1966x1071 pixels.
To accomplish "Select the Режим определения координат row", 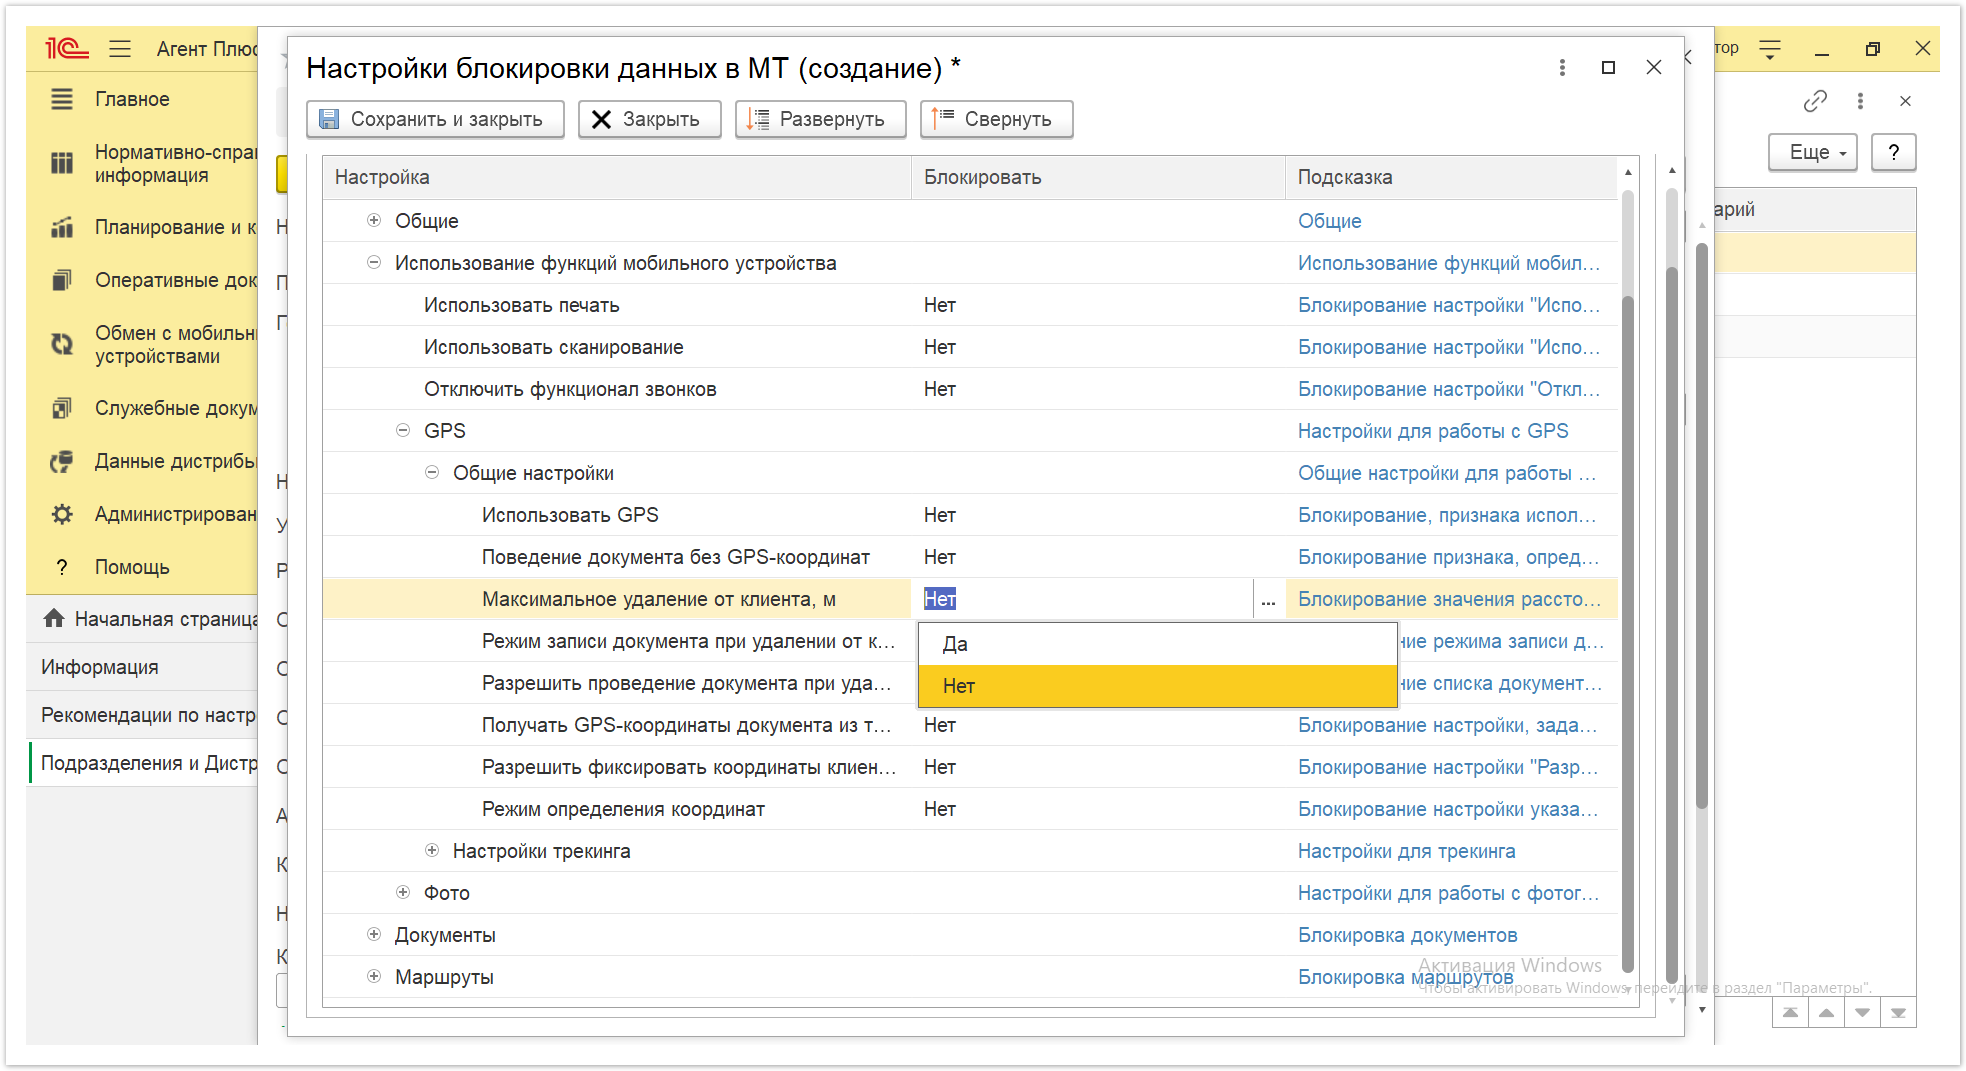I will (970, 809).
